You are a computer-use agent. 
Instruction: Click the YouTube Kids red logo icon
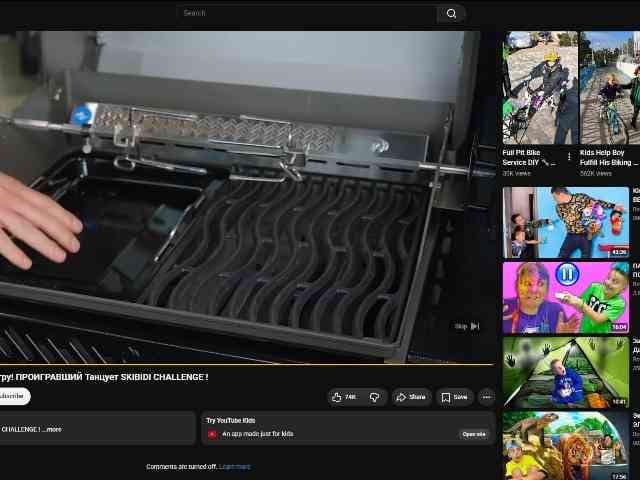[212, 434]
